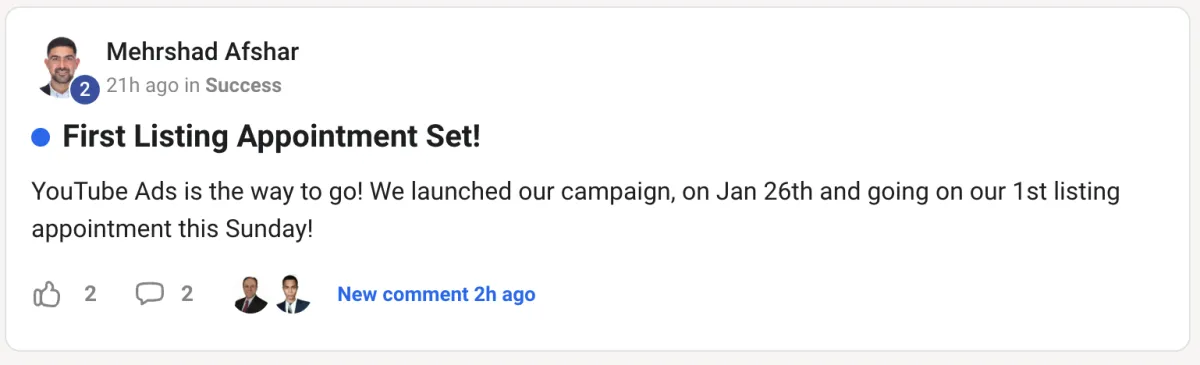Click the like count number 2

[90, 294]
